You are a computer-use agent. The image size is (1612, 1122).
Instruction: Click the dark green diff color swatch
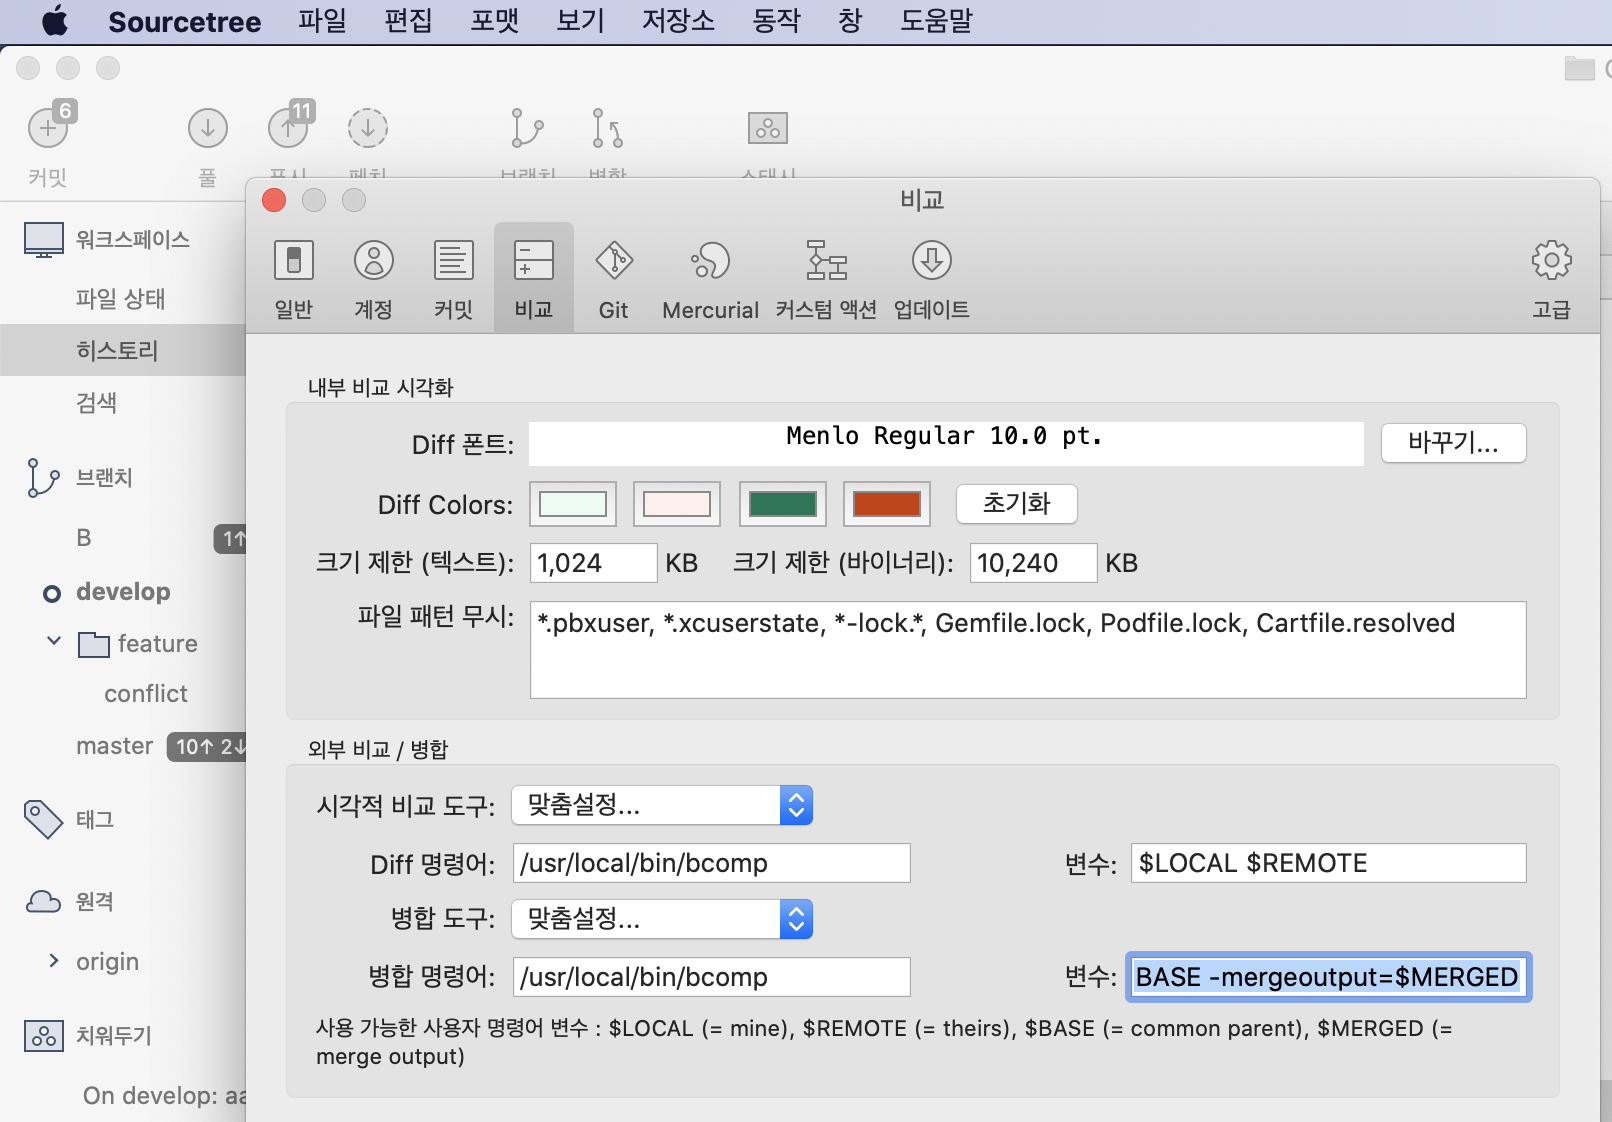pos(783,504)
